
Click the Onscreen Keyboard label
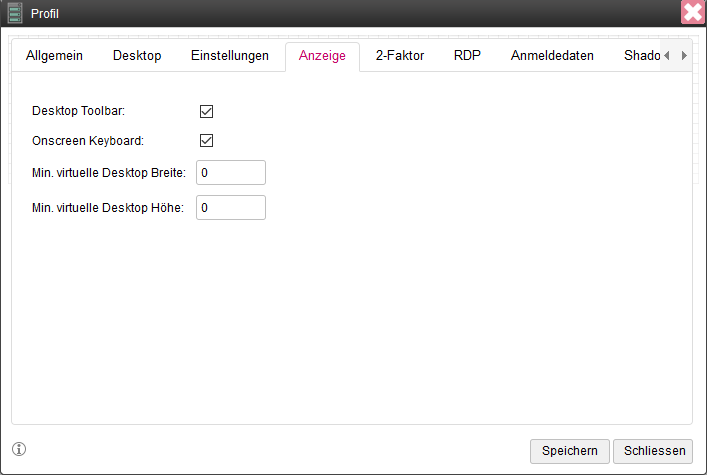(88, 141)
